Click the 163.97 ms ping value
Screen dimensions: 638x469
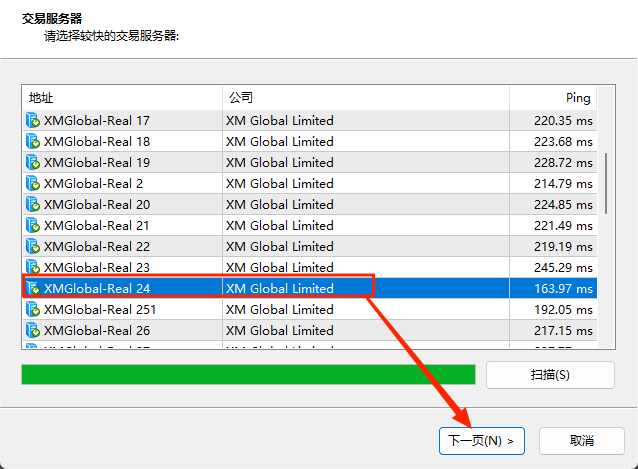(x=564, y=288)
